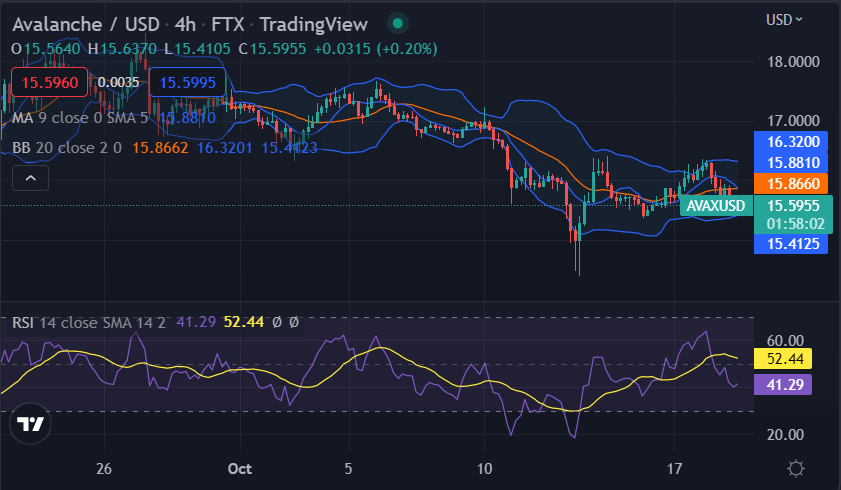841x490 pixels.
Task: Click the TradingView logo icon
Action: pyautogui.click(x=30, y=424)
